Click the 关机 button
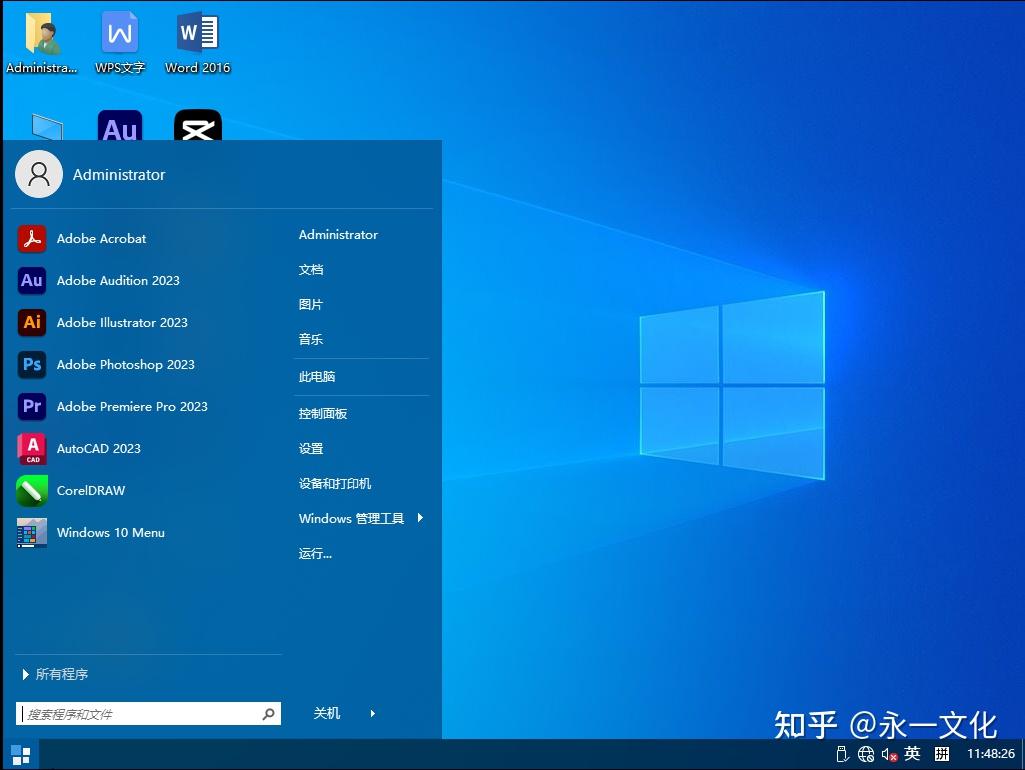The width and height of the screenshot is (1025, 770). point(327,713)
